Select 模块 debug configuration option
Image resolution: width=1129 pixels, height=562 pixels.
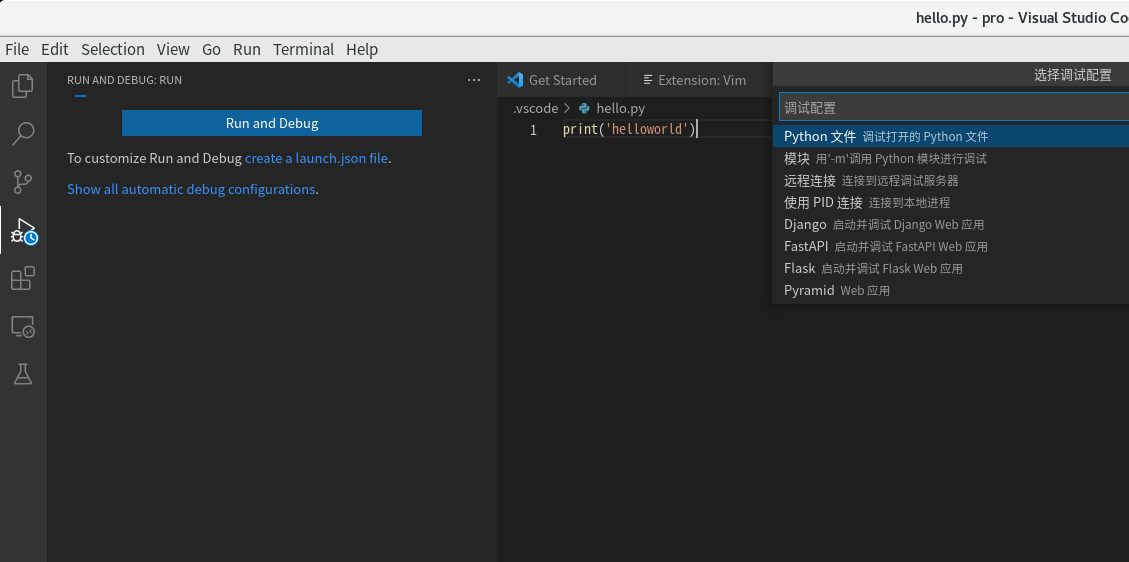950,158
